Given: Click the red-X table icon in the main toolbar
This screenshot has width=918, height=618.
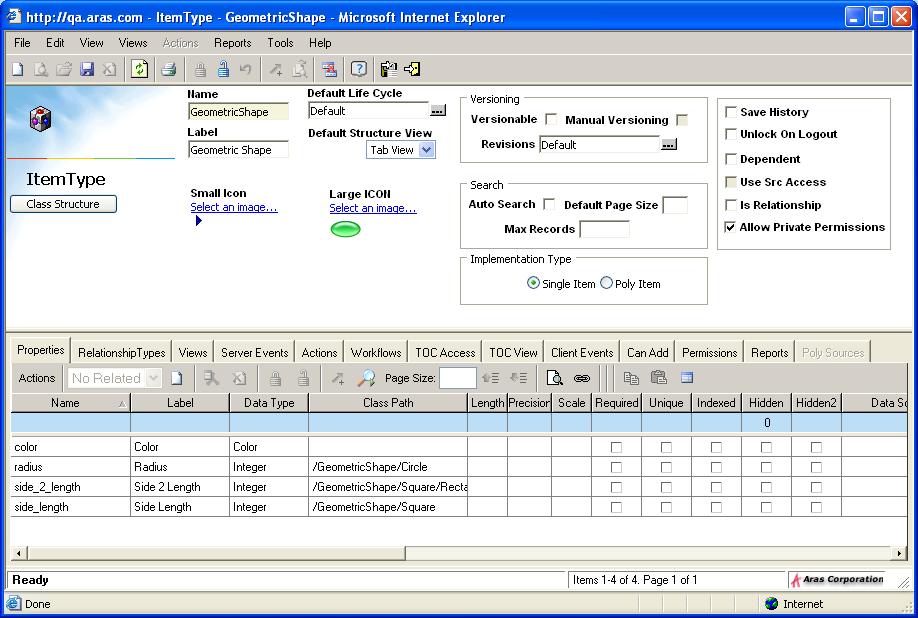Looking at the screenshot, I should (329, 70).
